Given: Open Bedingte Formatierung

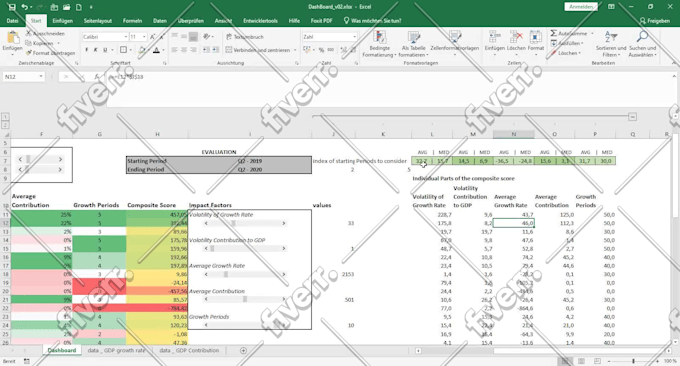Looking at the screenshot, I should [379, 44].
